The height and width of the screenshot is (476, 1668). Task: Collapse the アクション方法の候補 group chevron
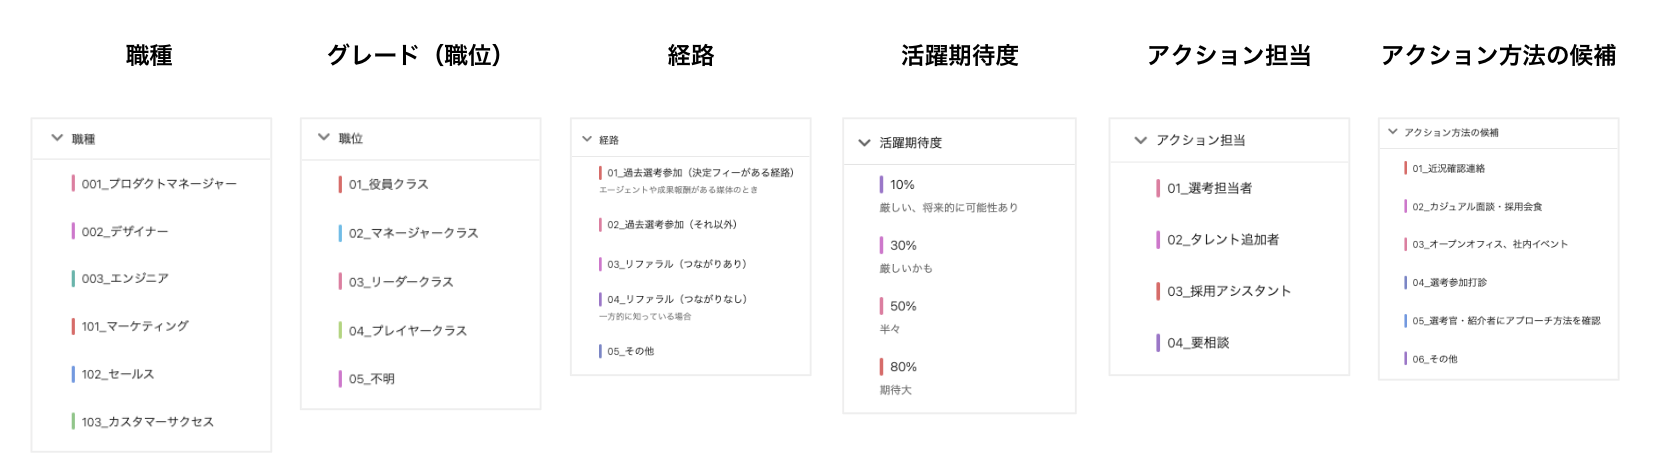tap(1392, 131)
